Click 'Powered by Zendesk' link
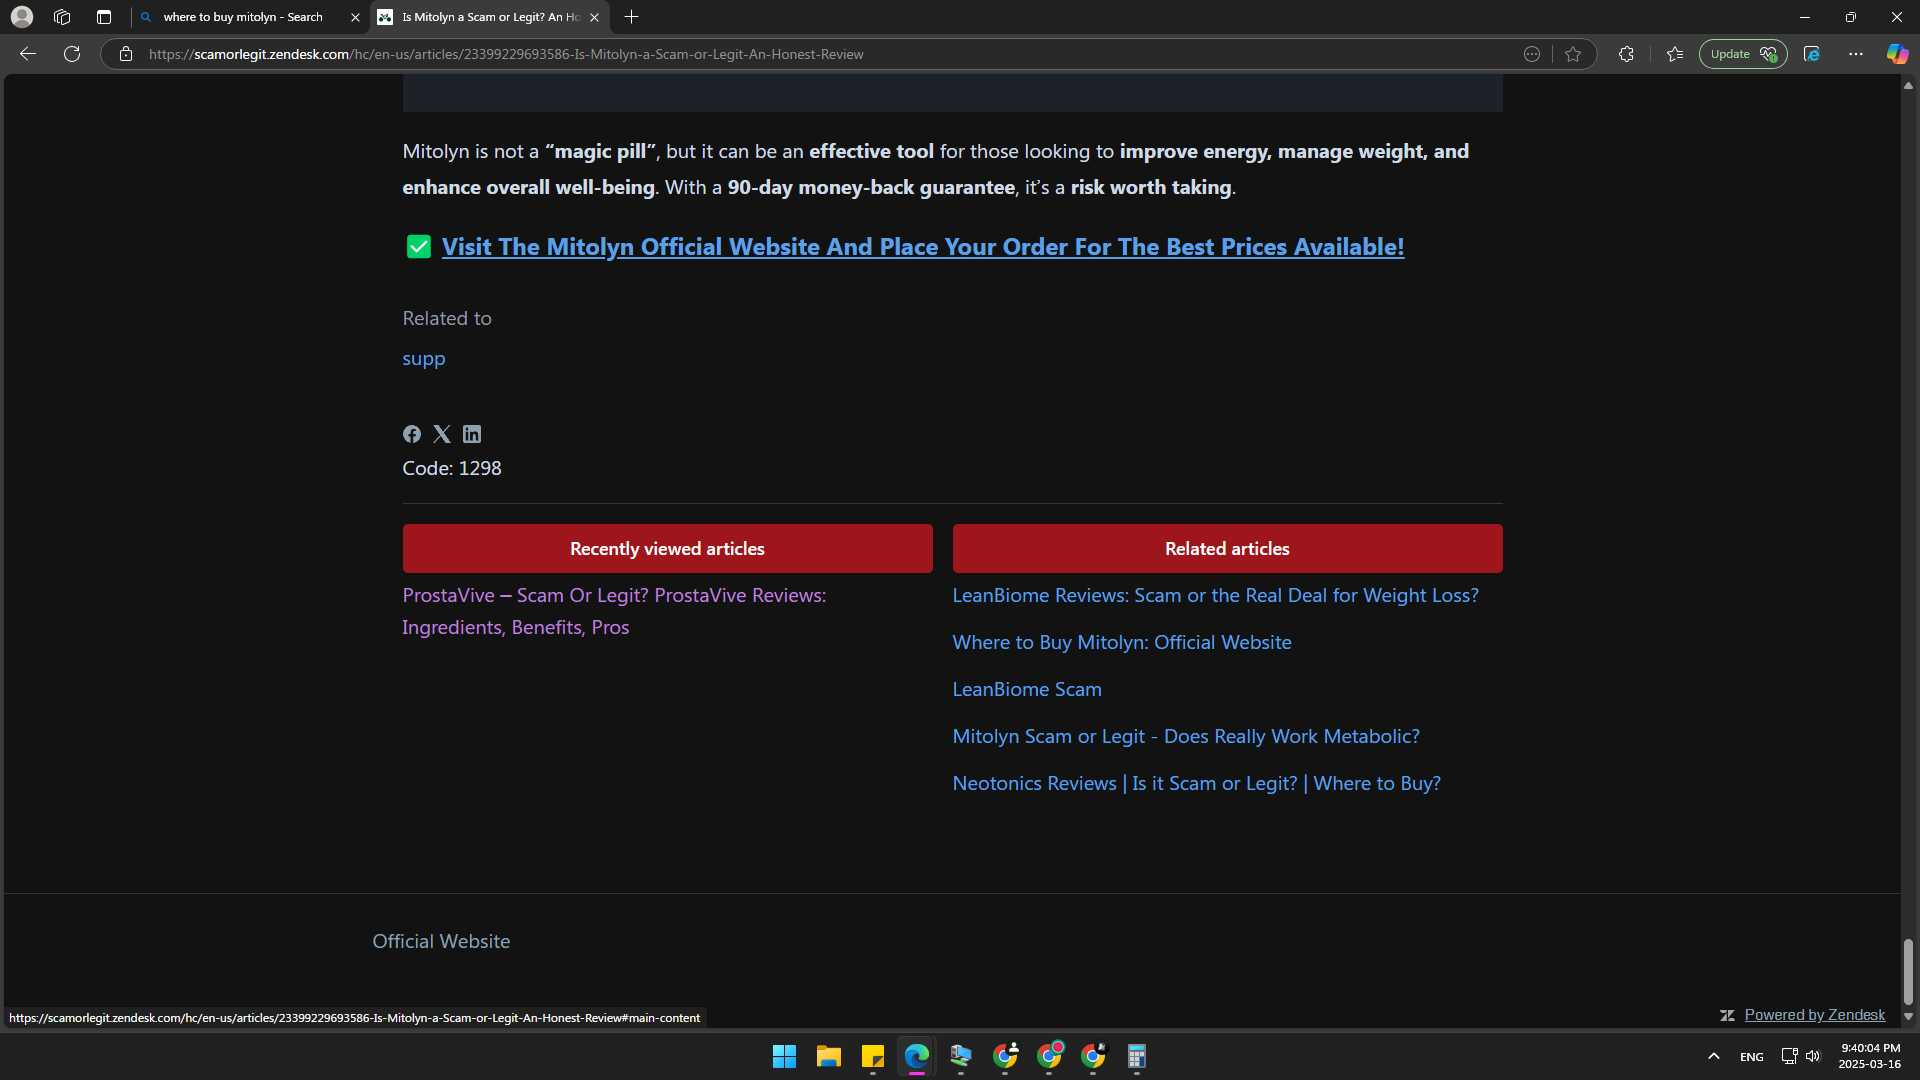Viewport: 1920px width, 1080px height. [1814, 1015]
